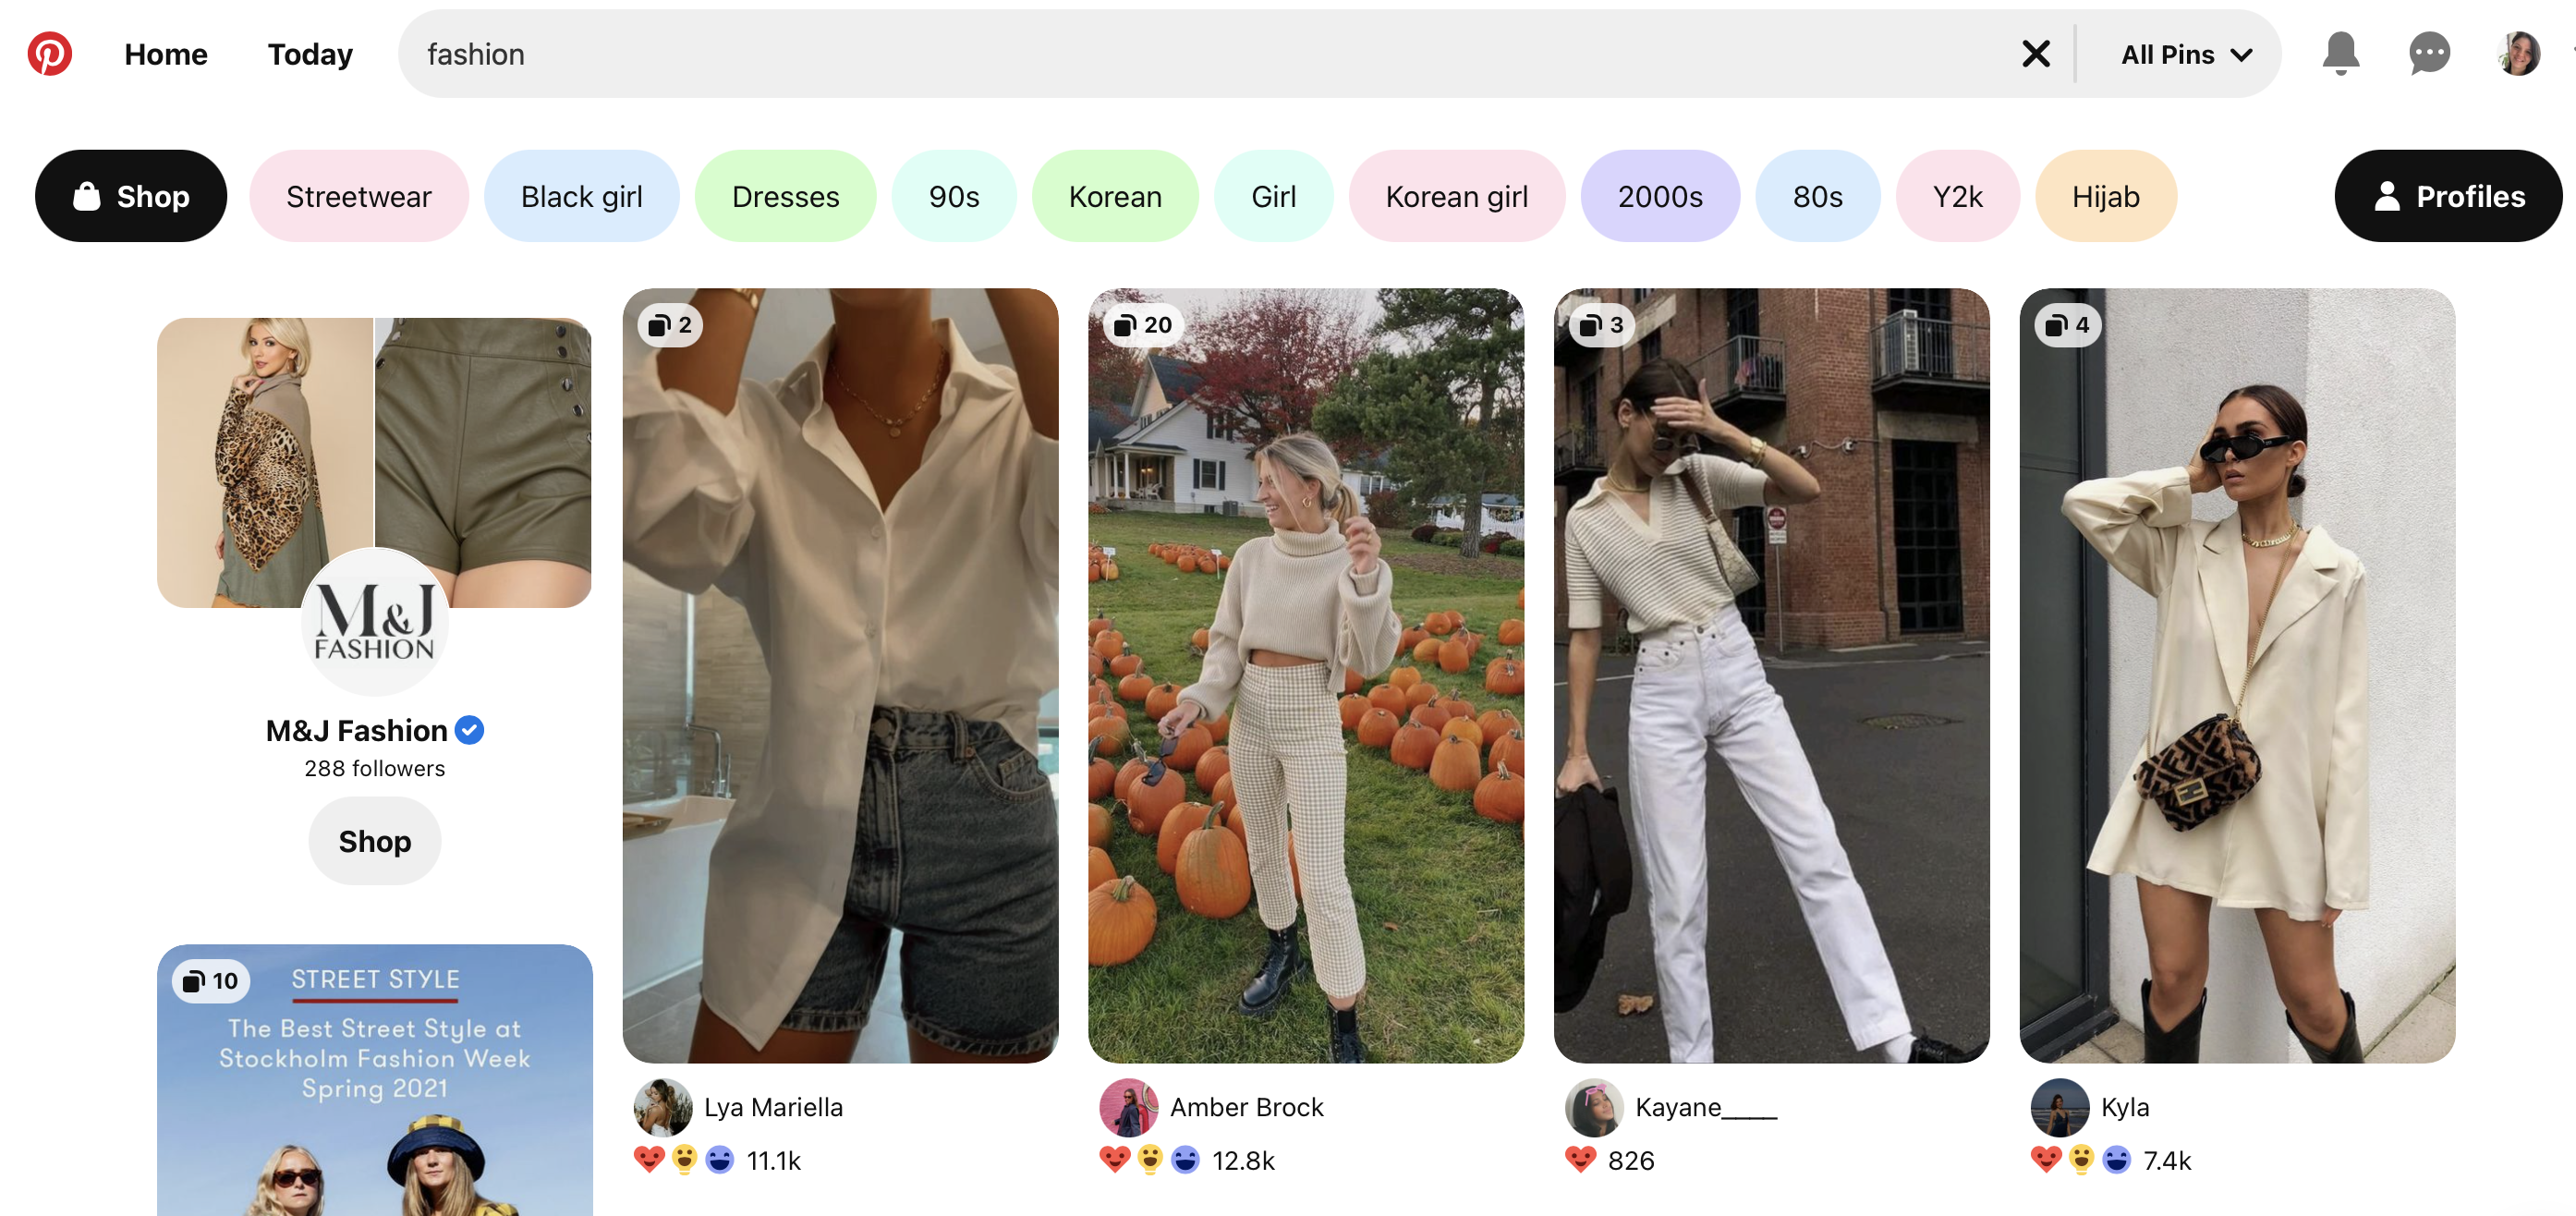
Task: Open the messages chat bubble icon
Action: pos(2428,53)
